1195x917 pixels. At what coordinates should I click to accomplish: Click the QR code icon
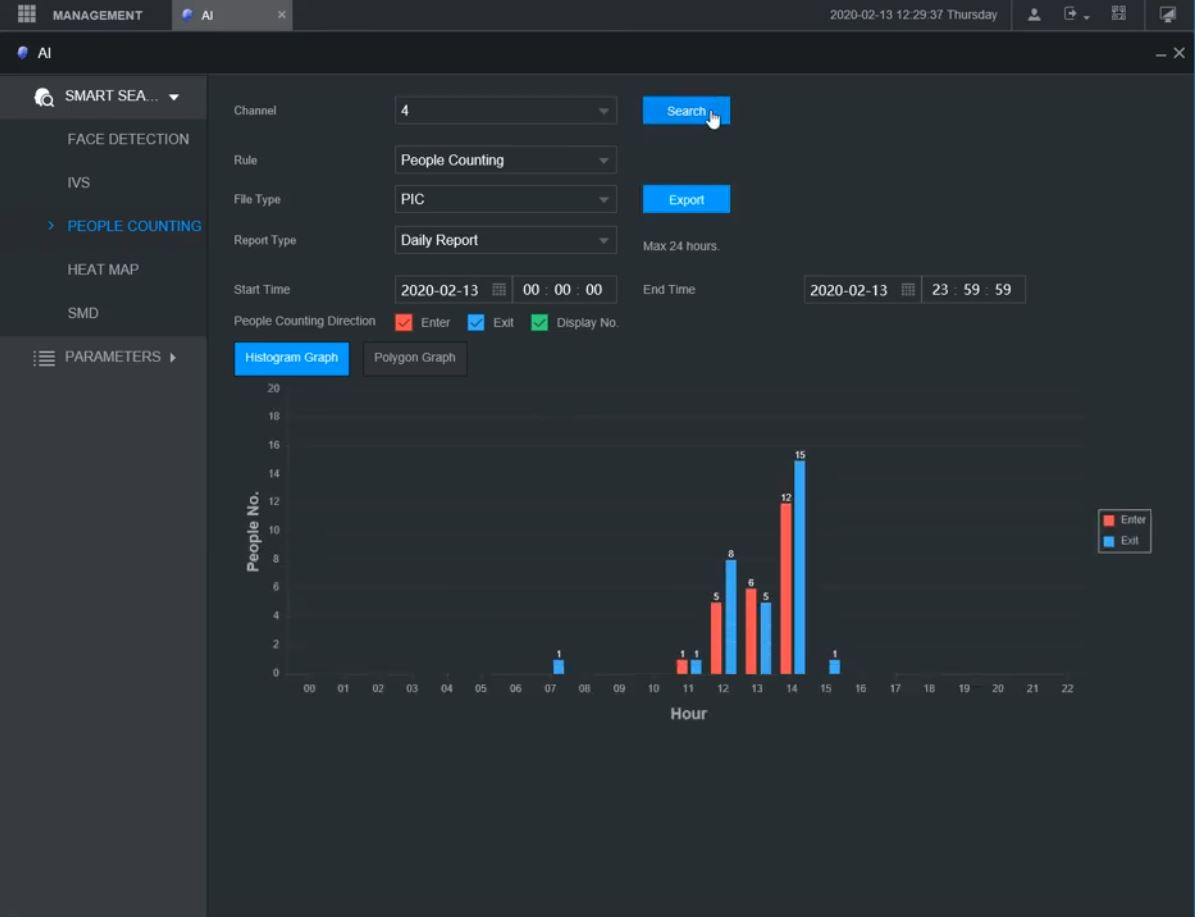pyautogui.click(x=1119, y=15)
